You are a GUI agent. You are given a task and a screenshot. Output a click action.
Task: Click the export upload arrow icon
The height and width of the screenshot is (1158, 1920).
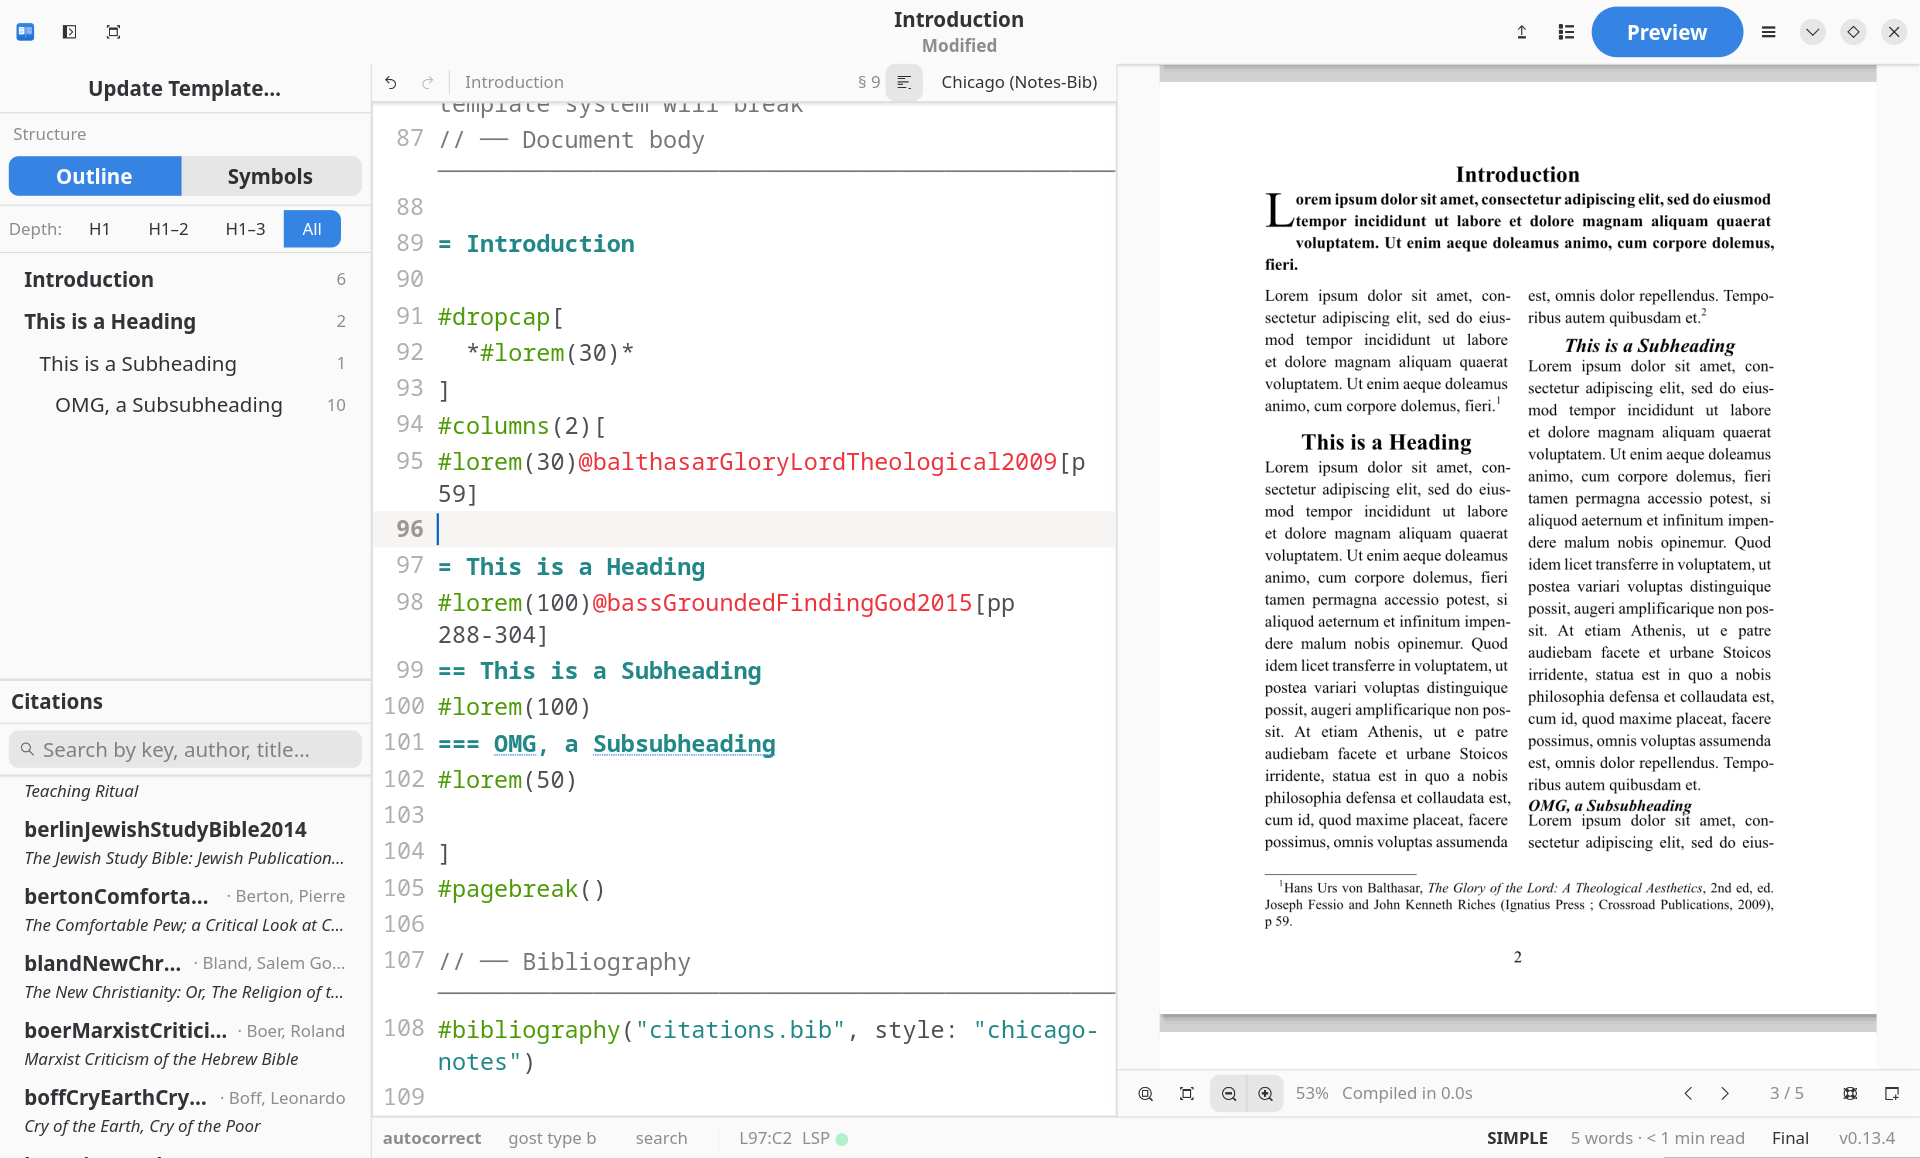1522,32
